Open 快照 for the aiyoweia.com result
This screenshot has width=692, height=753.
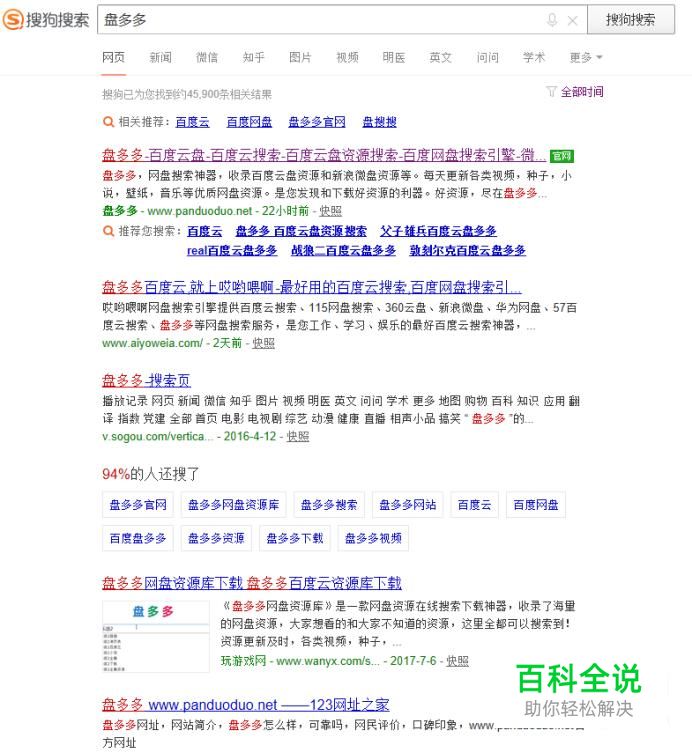(264, 343)
